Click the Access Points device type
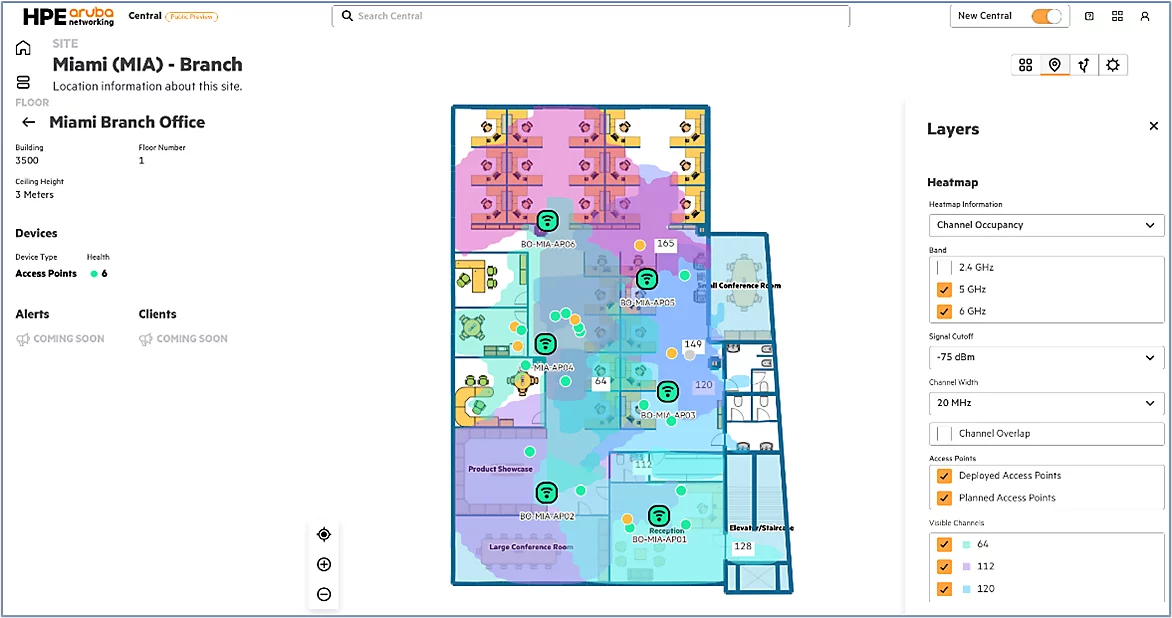The width and height of the screenshot is (1172, 618). [x=46, y=274]
